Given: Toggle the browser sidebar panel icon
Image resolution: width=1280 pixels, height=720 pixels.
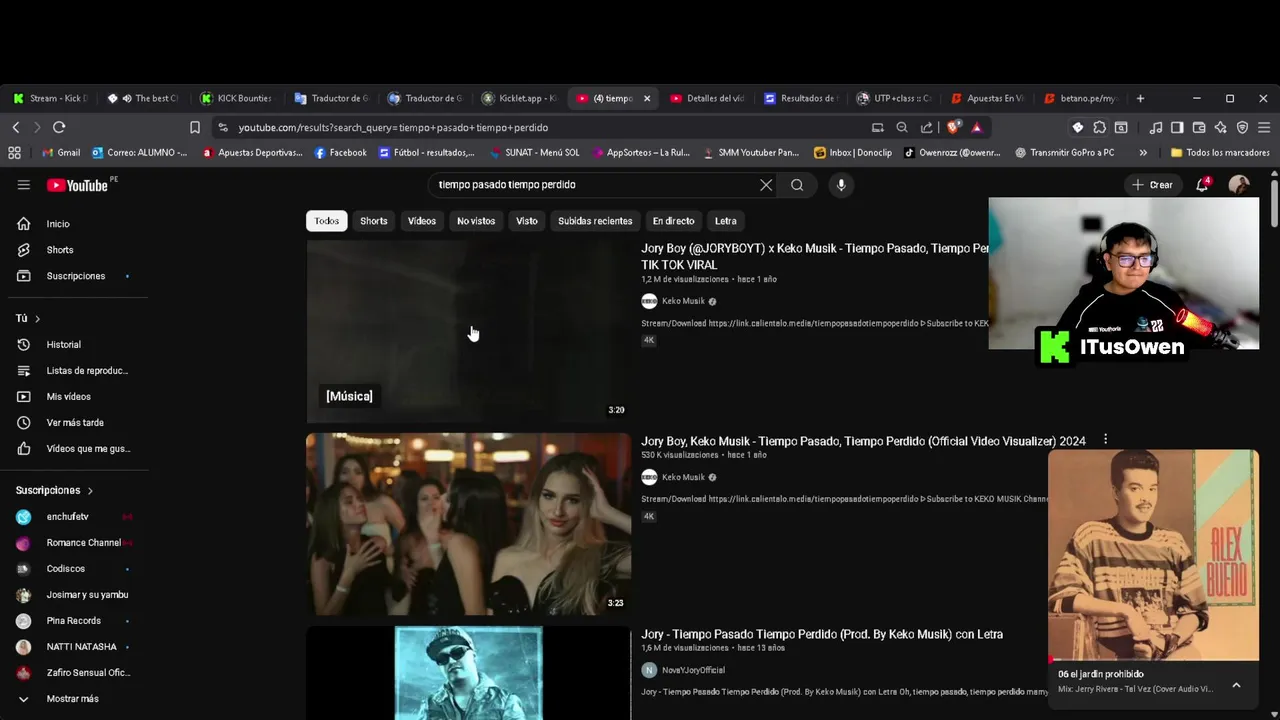Looking at the screenshot, I should (1177, 128).
